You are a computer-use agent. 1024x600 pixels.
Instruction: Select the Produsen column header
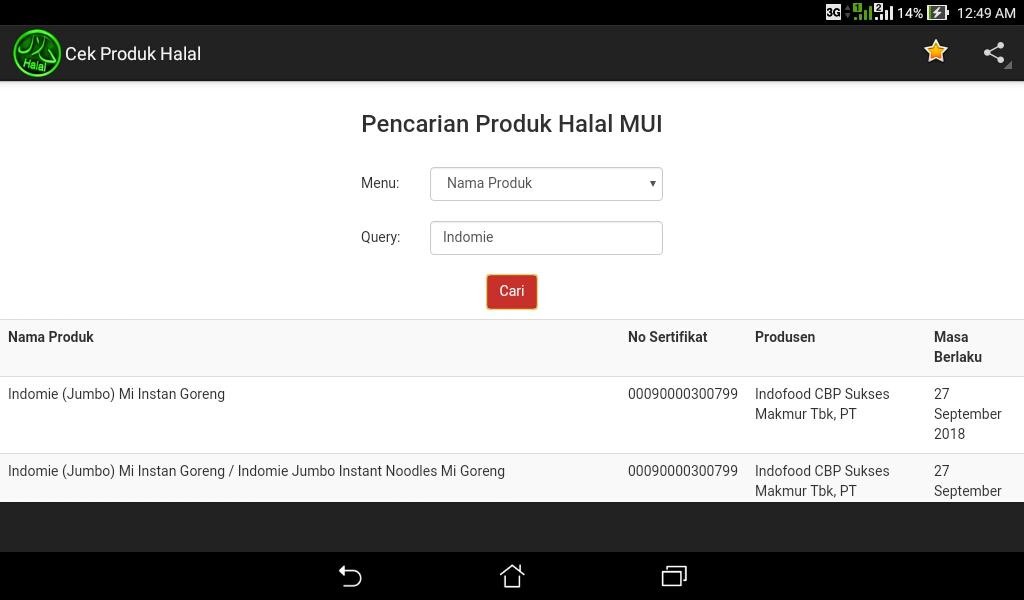[785, 337]
